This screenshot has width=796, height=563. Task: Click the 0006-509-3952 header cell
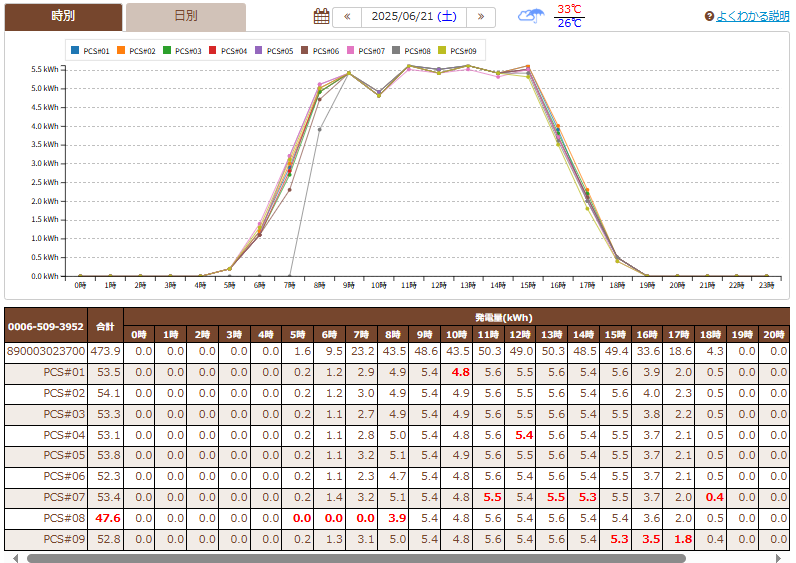pos(46,326)
